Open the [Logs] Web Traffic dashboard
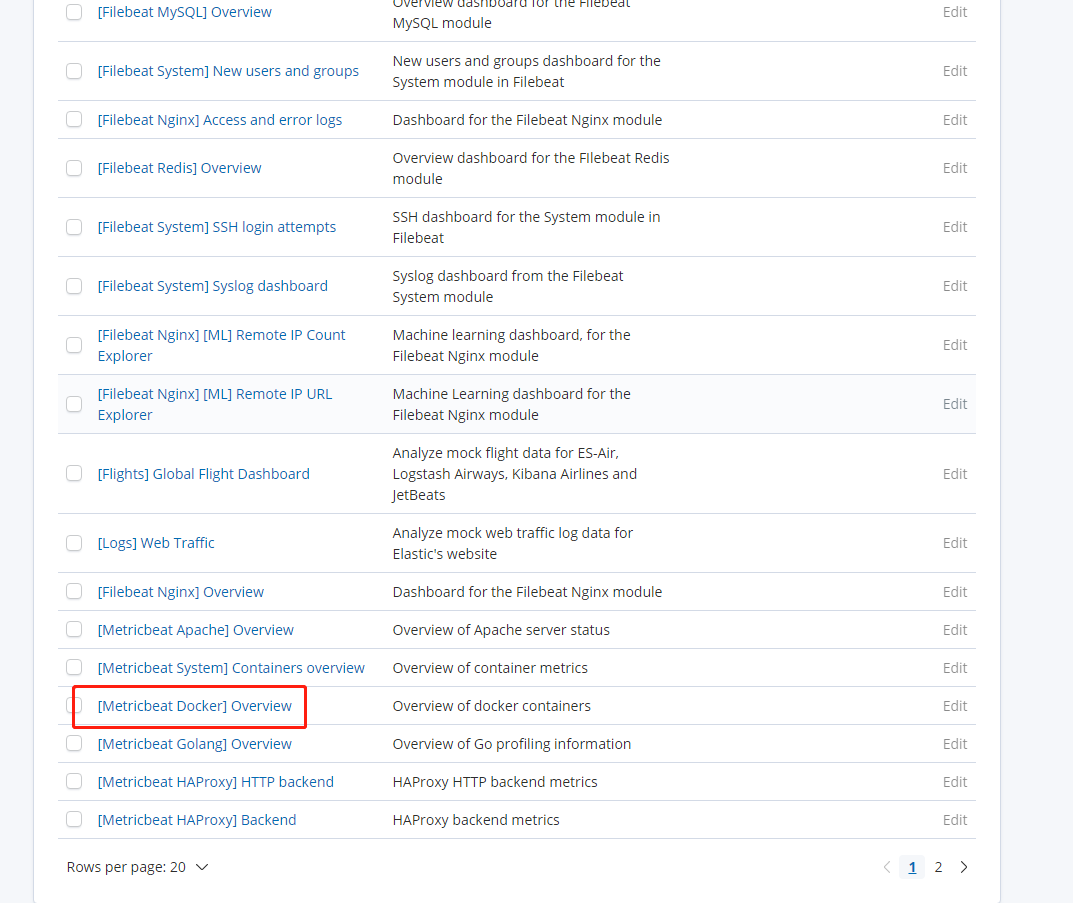 [156, 543]
